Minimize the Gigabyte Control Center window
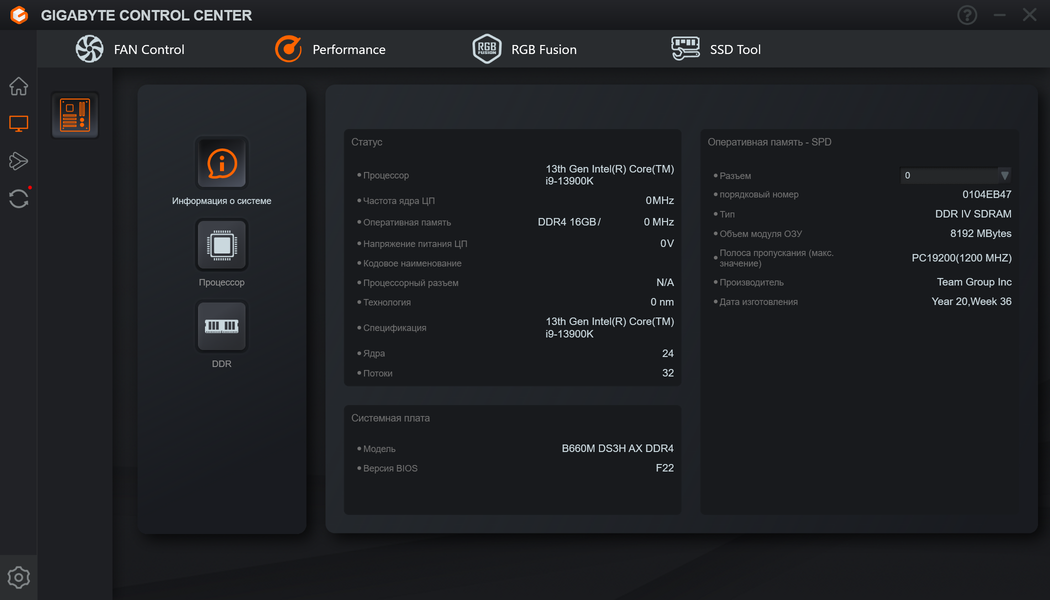The height and width of the screenshot is (600, 1050). tap(1000, 15)
